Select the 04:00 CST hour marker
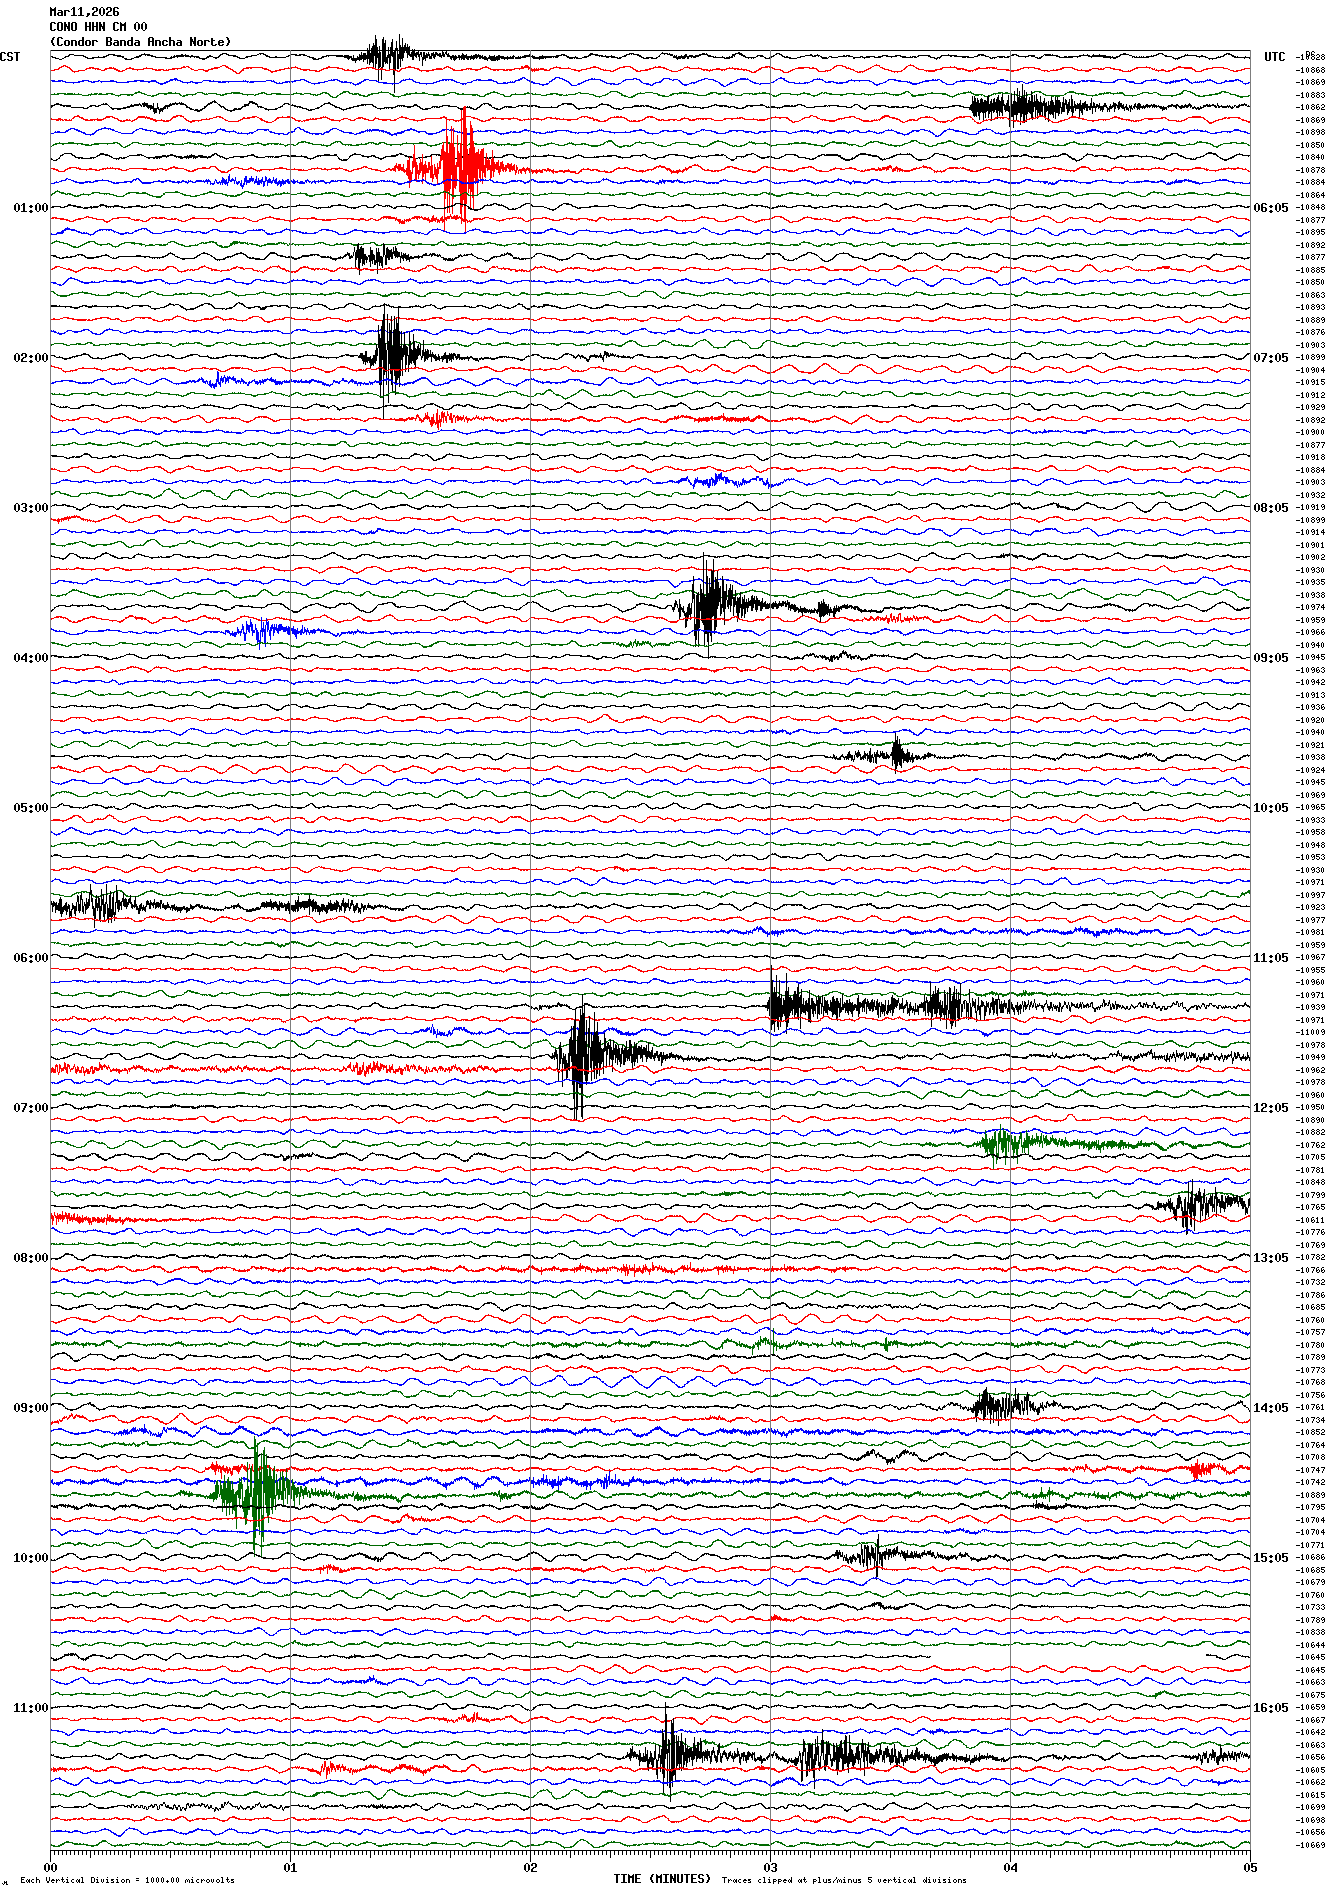This screenshot has width=1330, height=1894. point(30,658)
